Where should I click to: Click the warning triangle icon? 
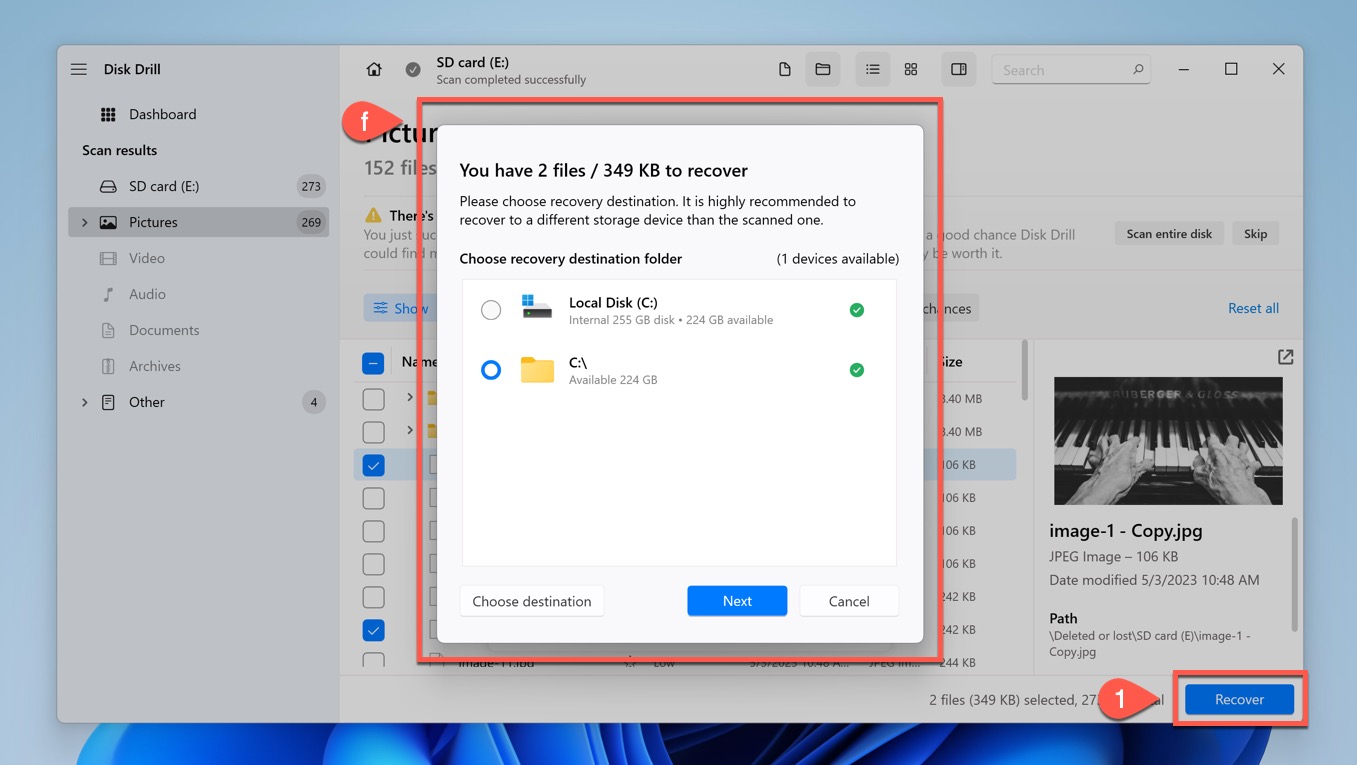click(x=373, y=215)
